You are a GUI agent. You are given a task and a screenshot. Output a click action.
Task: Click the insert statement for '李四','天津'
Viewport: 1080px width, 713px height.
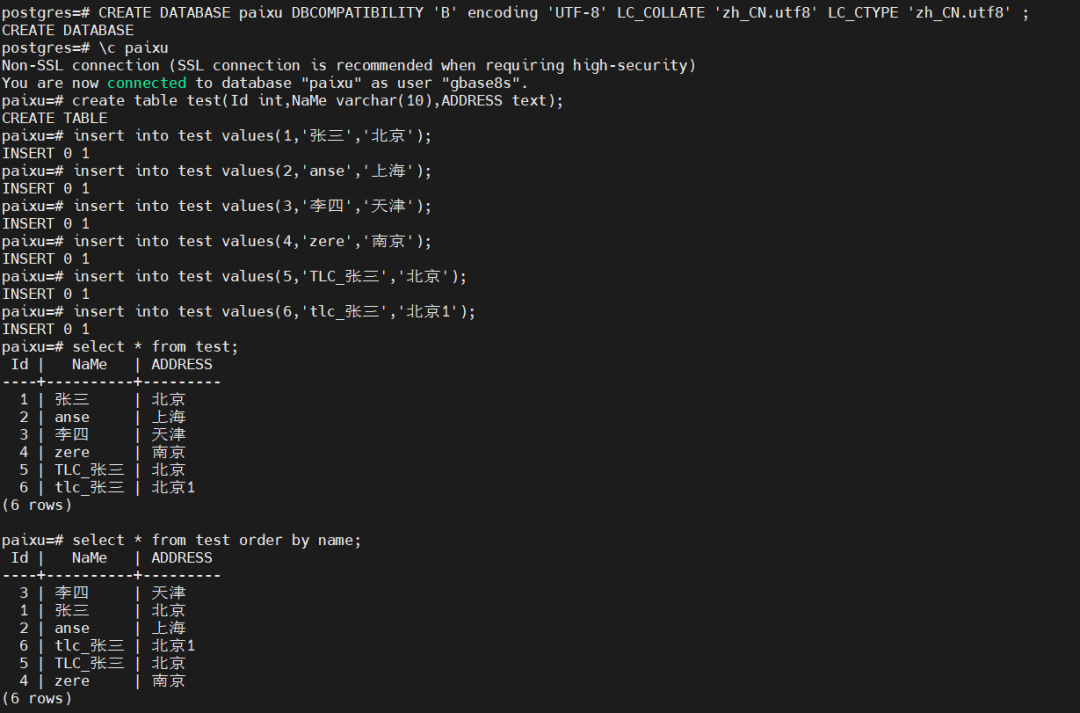252,206
